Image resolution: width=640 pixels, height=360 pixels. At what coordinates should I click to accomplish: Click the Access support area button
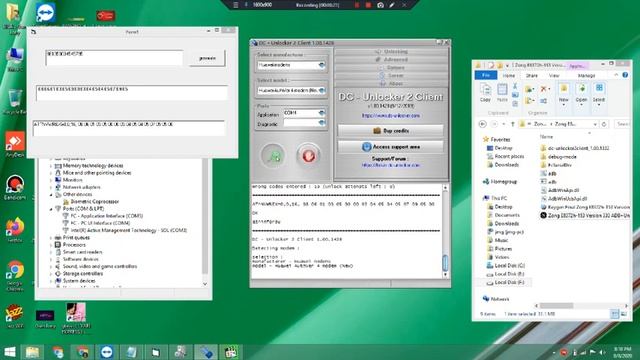[x=391, y=147]
